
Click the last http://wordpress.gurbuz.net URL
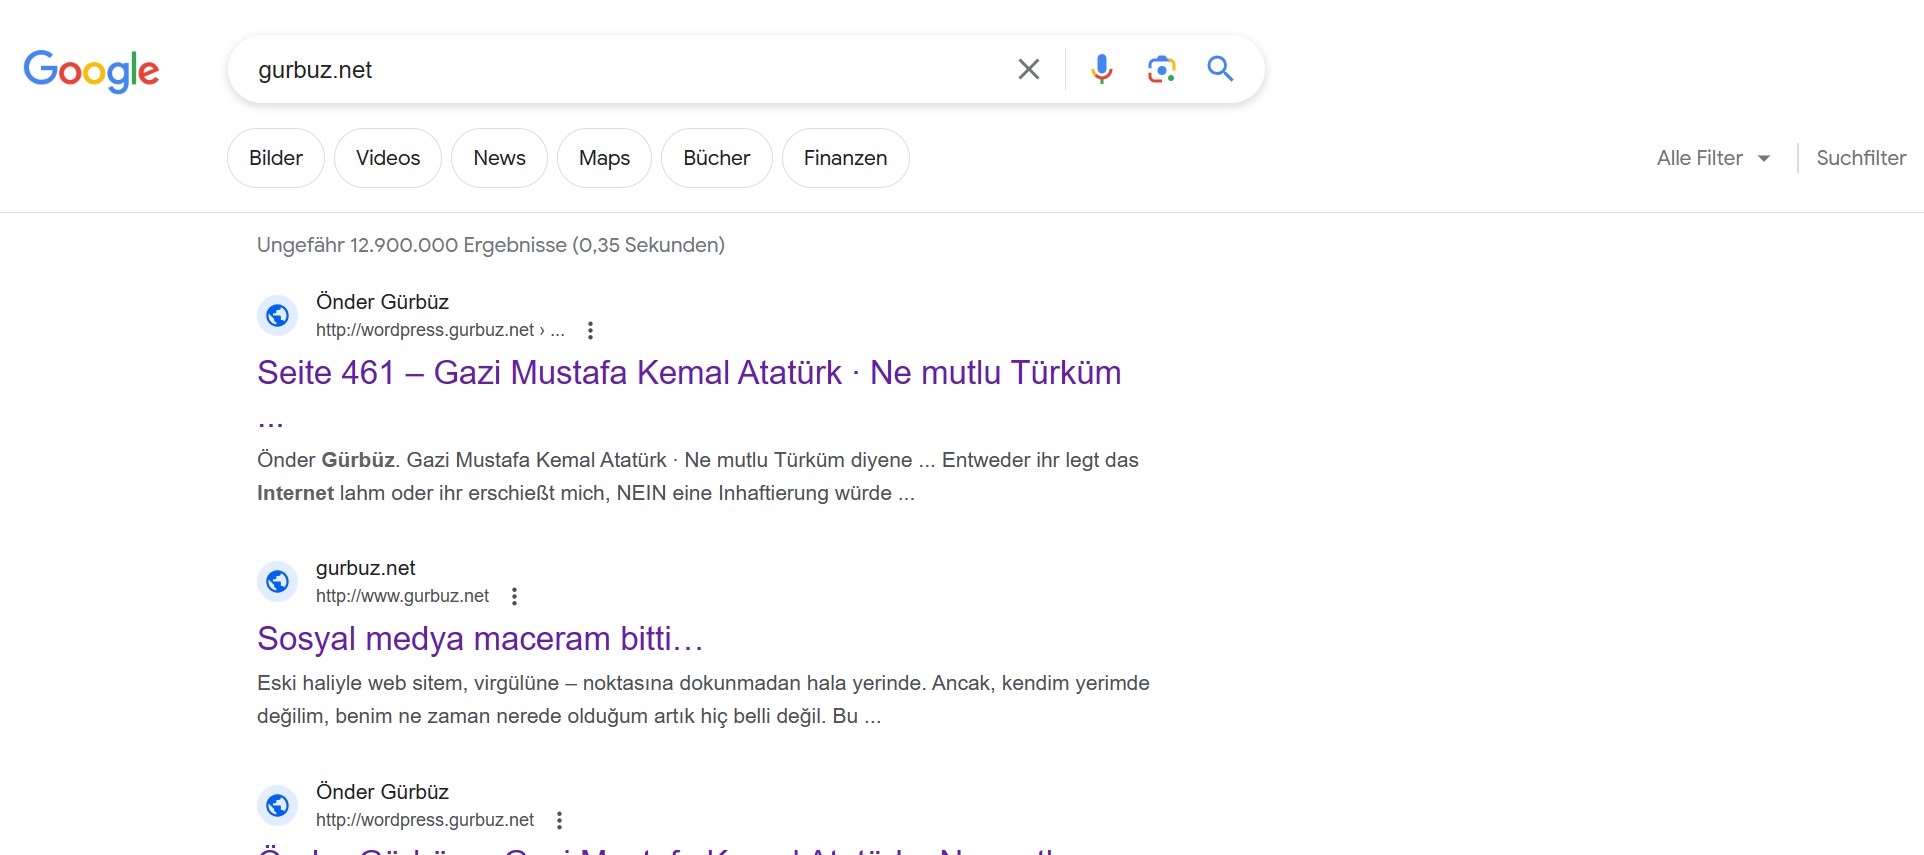(425, 820)
